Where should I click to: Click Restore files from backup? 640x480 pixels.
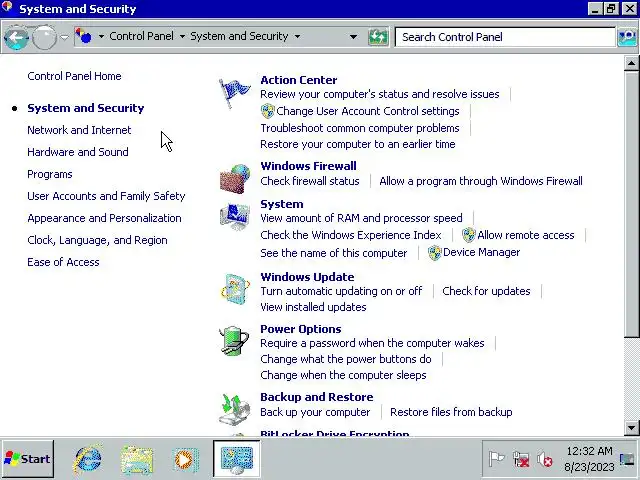tap(451, 412)
